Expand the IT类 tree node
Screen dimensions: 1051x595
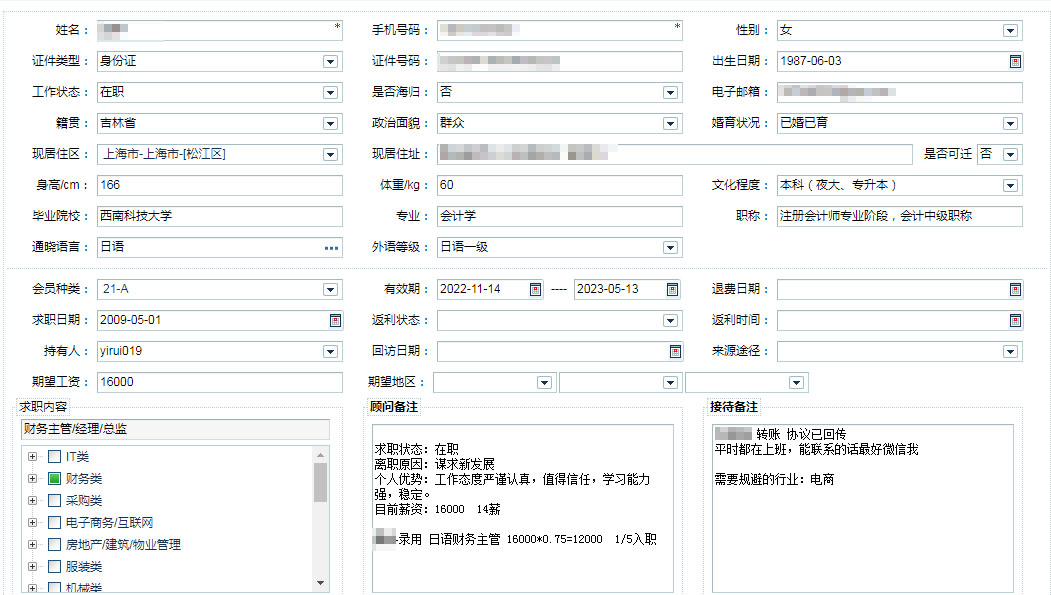pos(32,457)
